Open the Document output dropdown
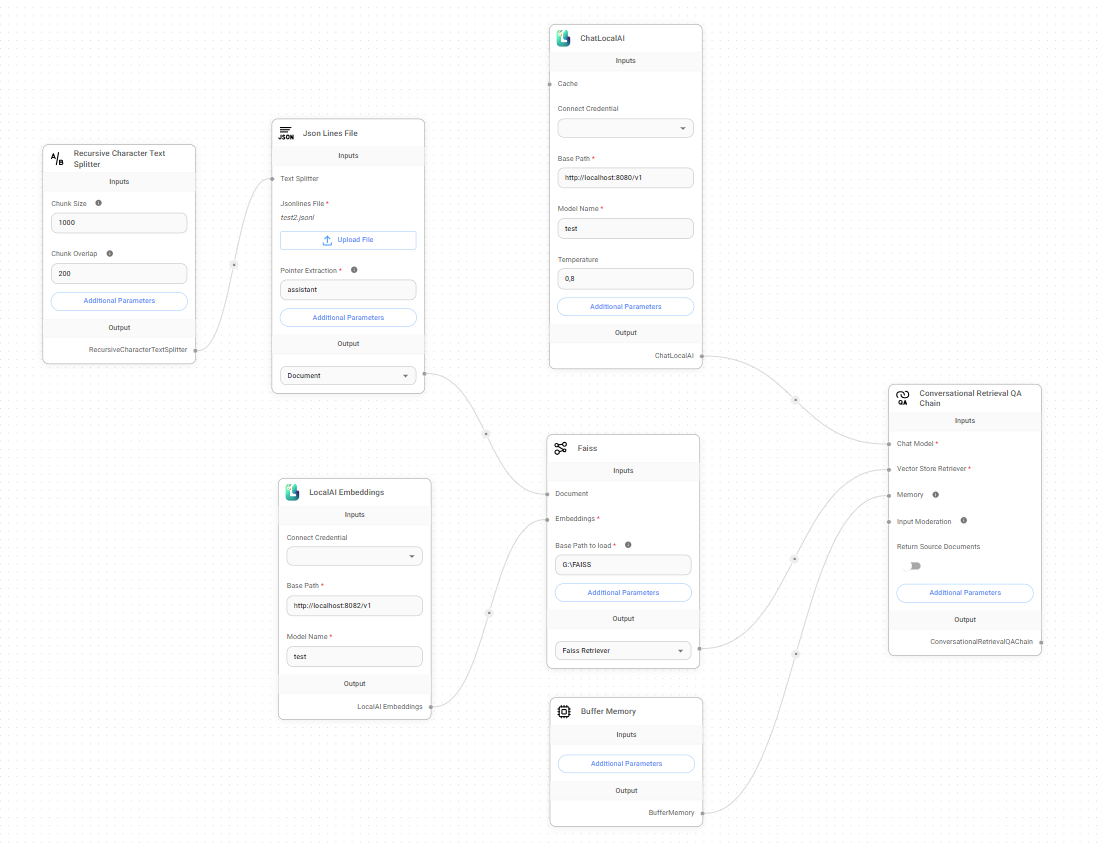The width and height of the screenshot is (1100, 848). (x=348, y=376)
